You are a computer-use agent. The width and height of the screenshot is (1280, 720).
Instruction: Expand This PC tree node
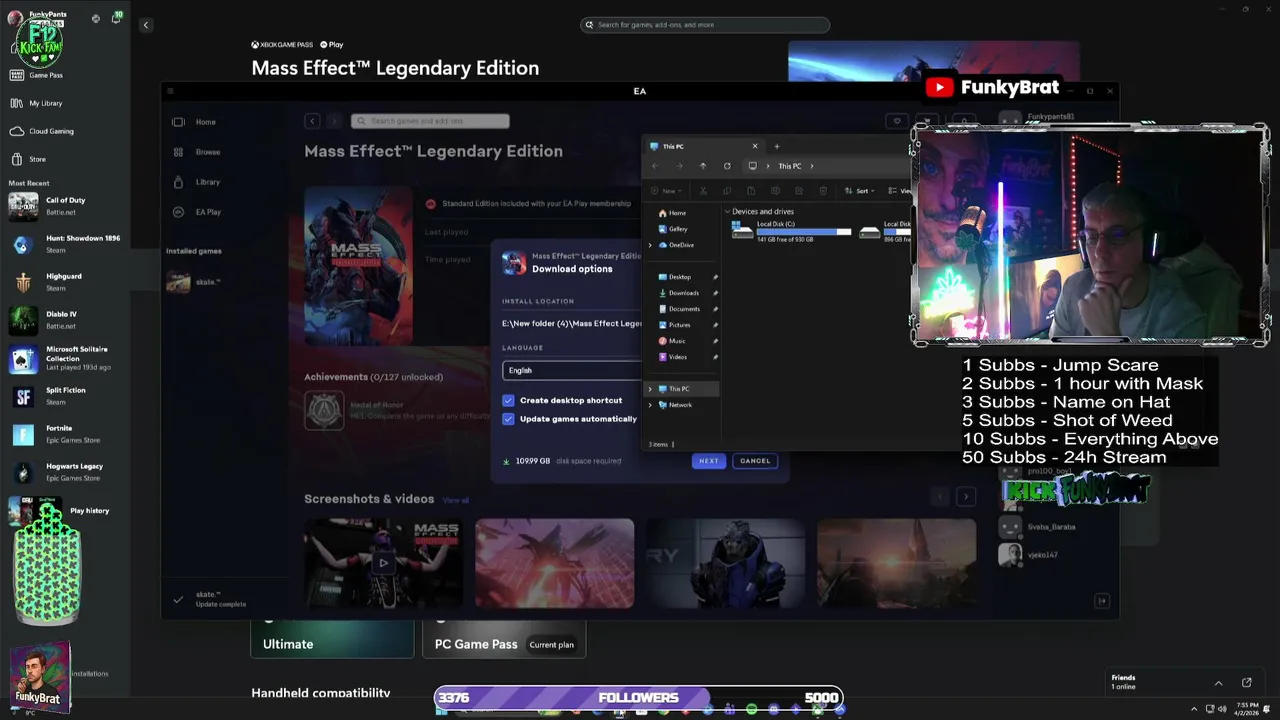[x=650, y=389]
